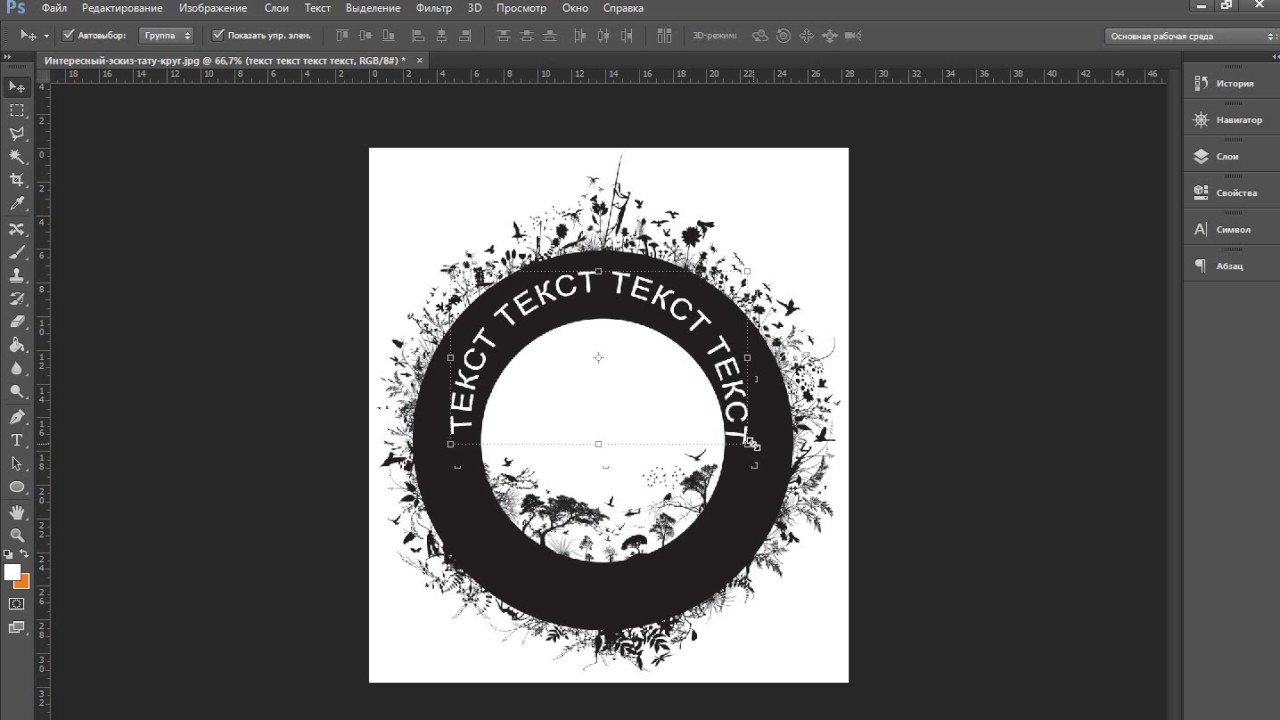Distribute left edges in options bar
The height and width of the screenshot is (720, 1280).
[579, 36]
